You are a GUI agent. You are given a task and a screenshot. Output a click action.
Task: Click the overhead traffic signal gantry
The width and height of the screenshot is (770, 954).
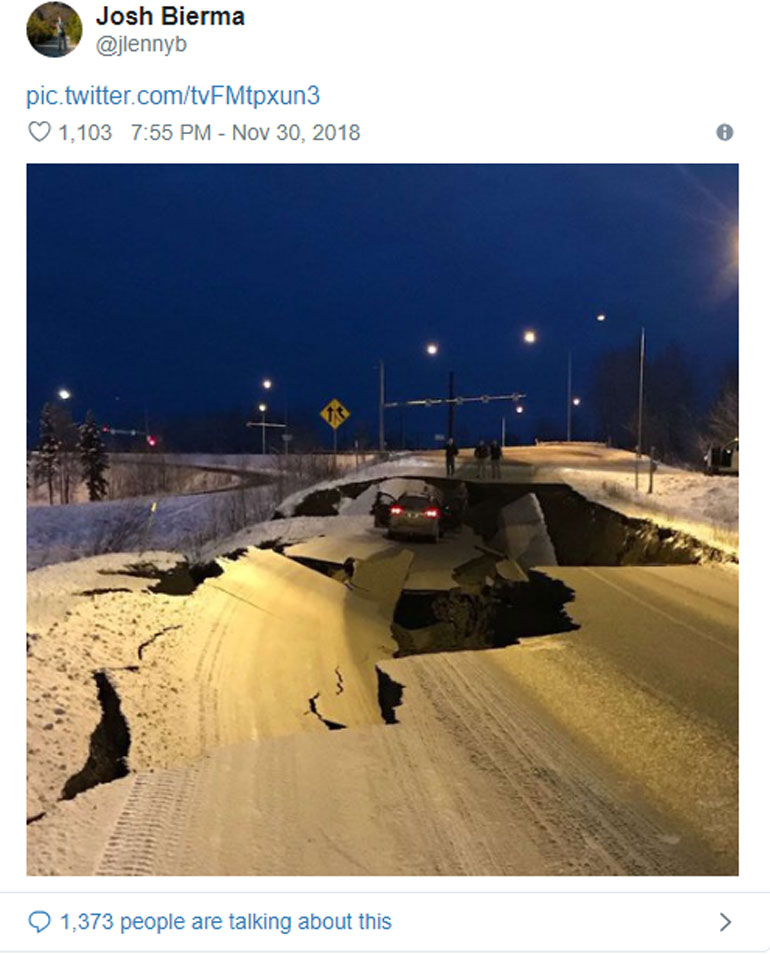[x=454, y=401]
